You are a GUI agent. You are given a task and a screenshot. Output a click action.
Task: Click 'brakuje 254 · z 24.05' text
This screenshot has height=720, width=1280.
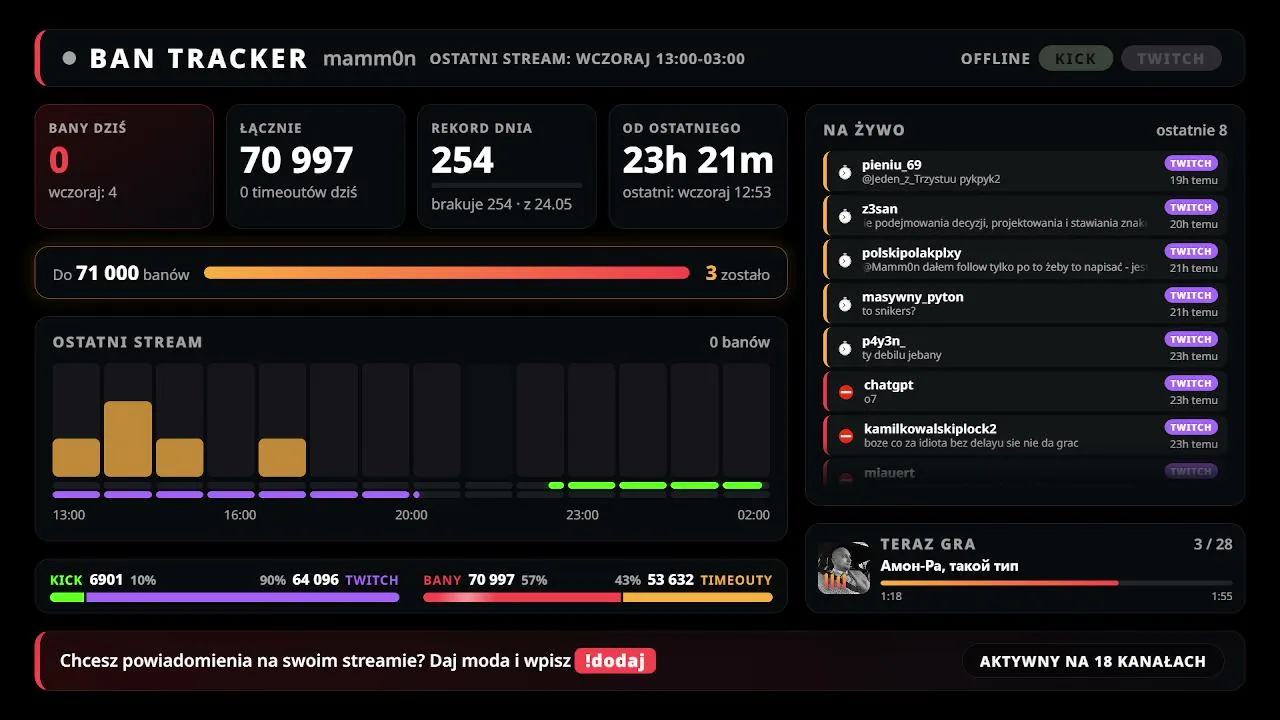point(501,204)
